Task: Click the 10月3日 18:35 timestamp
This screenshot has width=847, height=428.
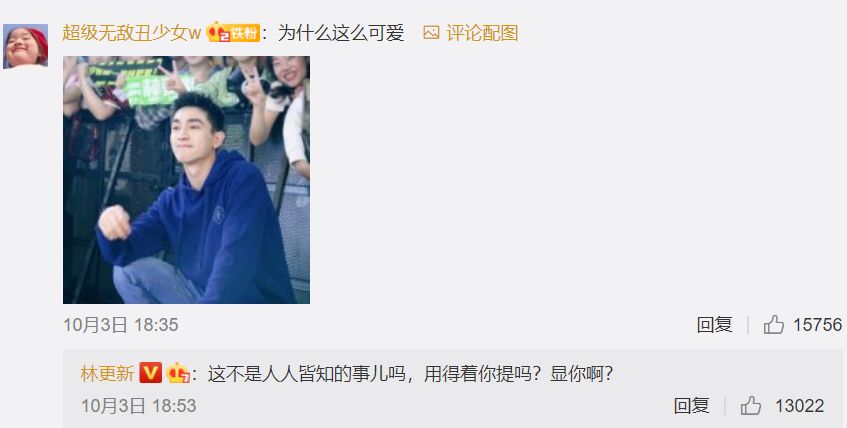Action: tap(120, 325)
